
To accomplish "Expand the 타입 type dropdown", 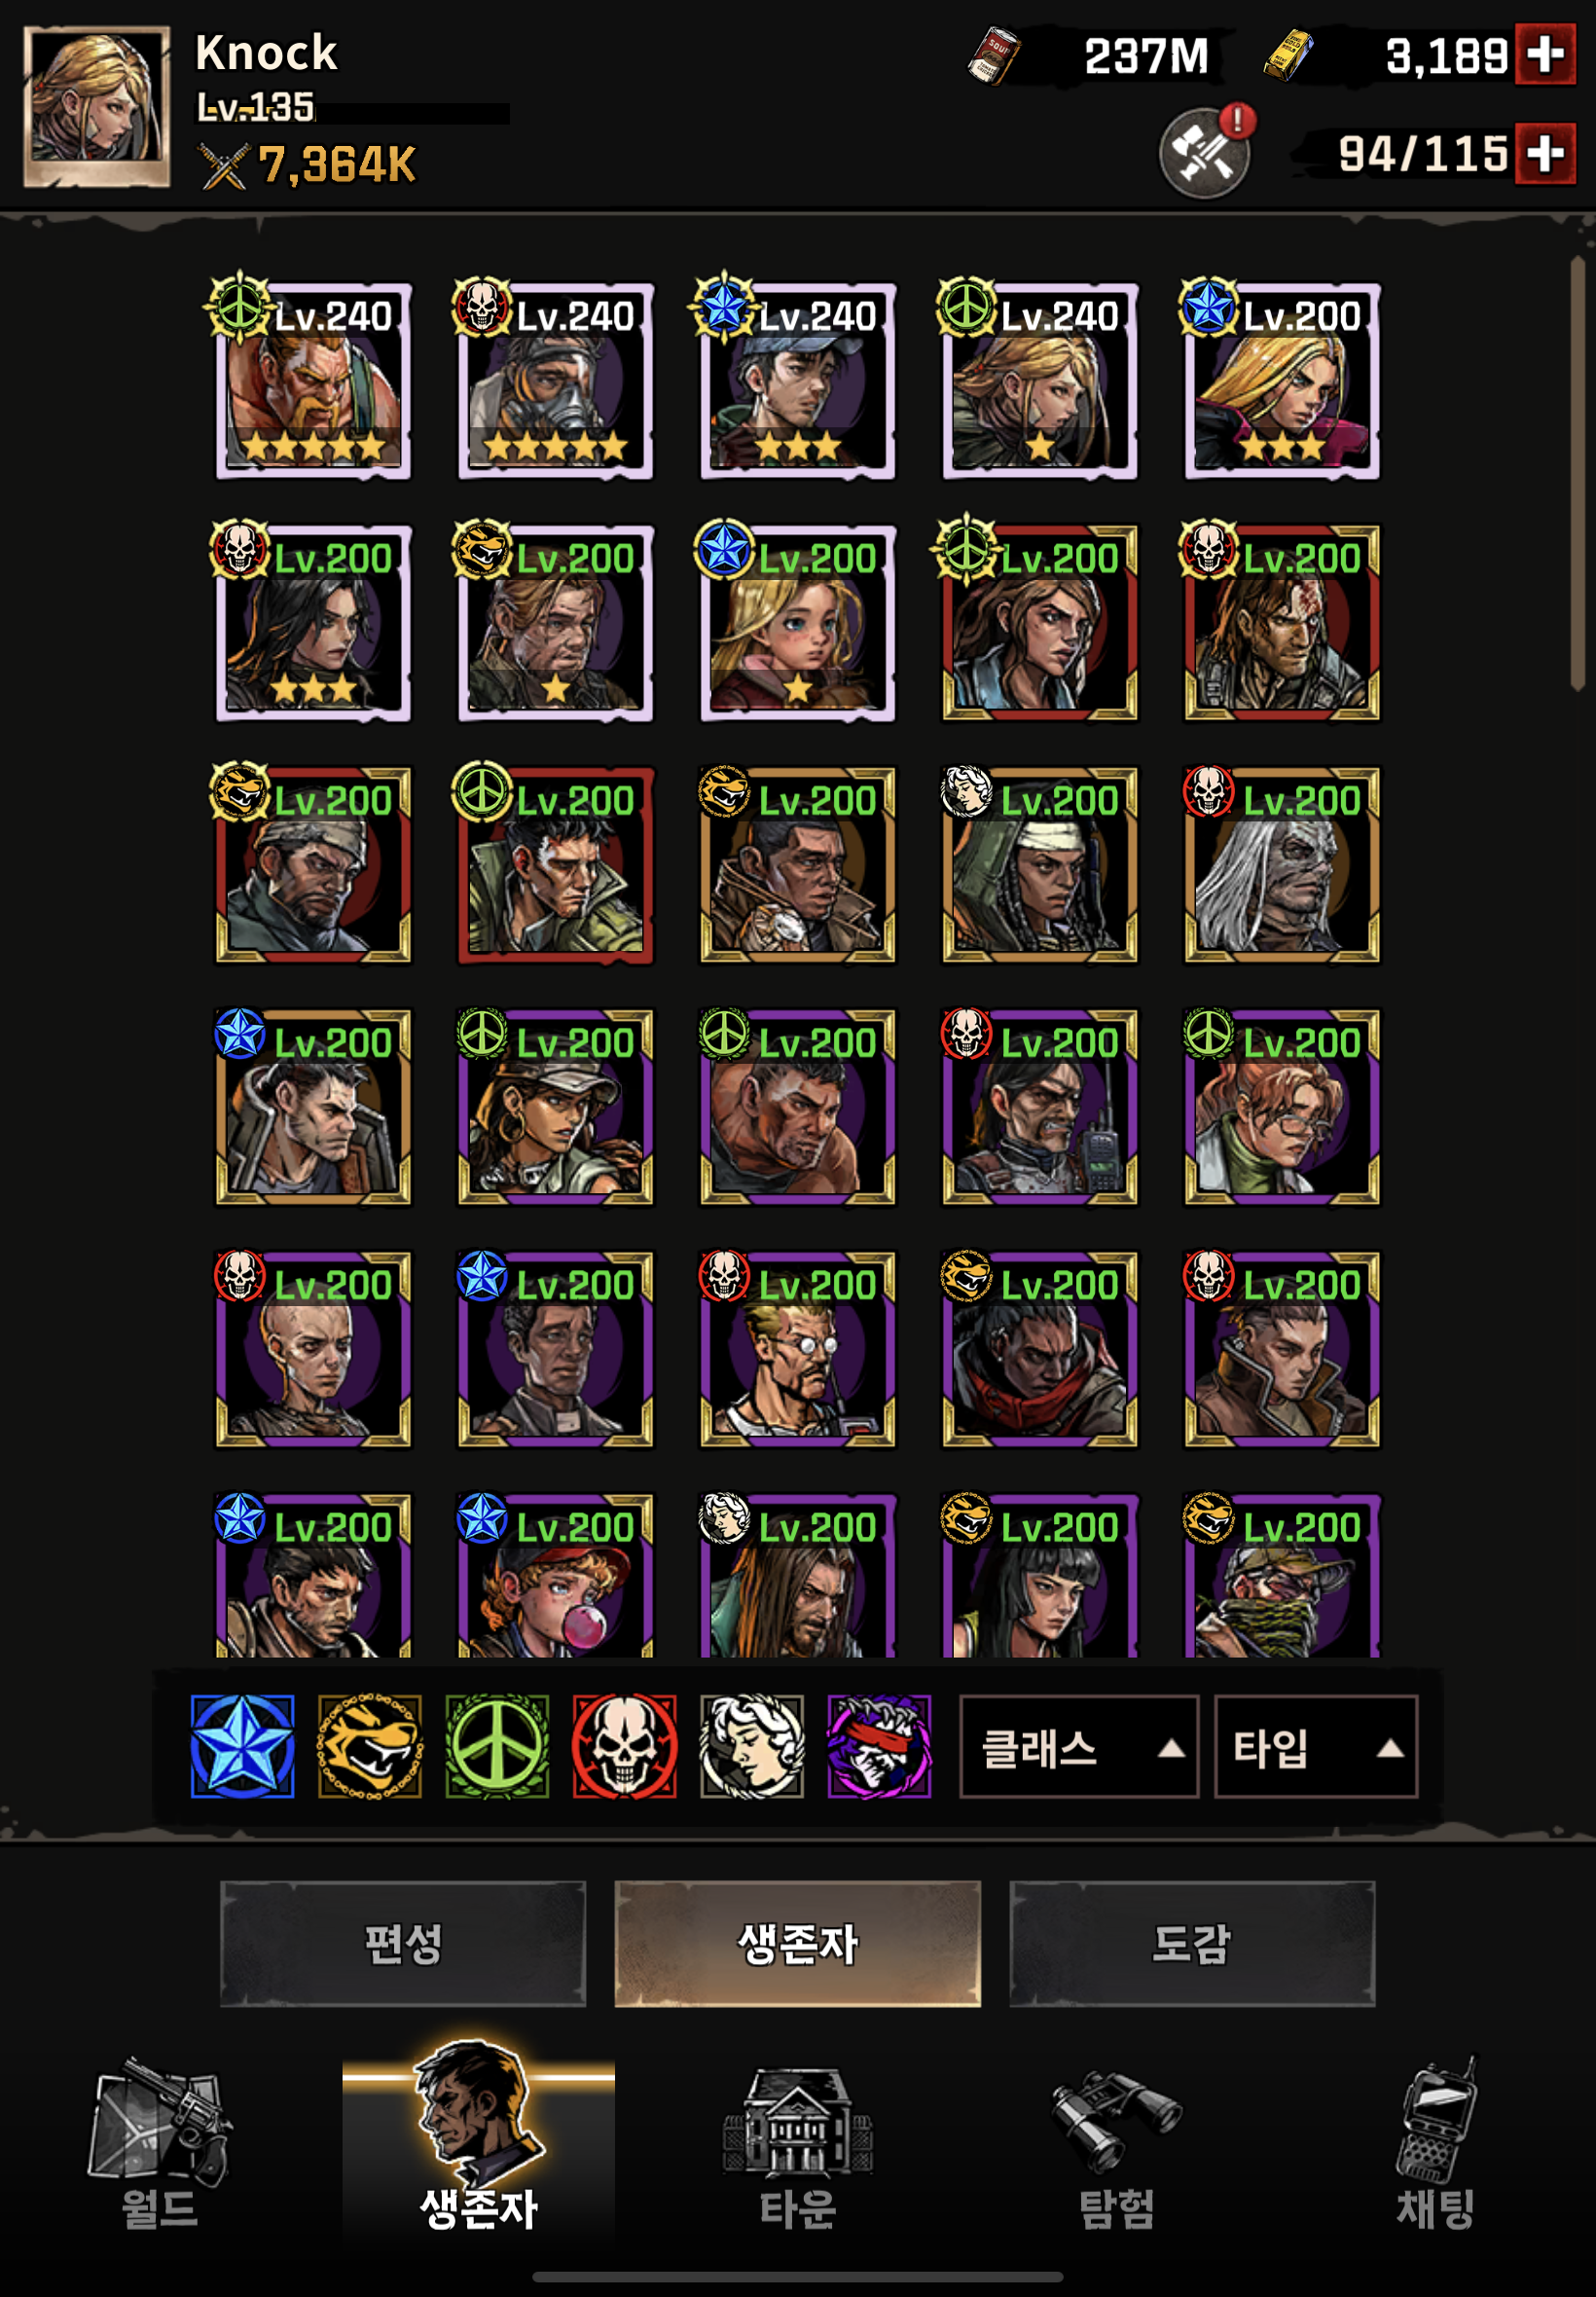I will [x=1316, y=1747].
